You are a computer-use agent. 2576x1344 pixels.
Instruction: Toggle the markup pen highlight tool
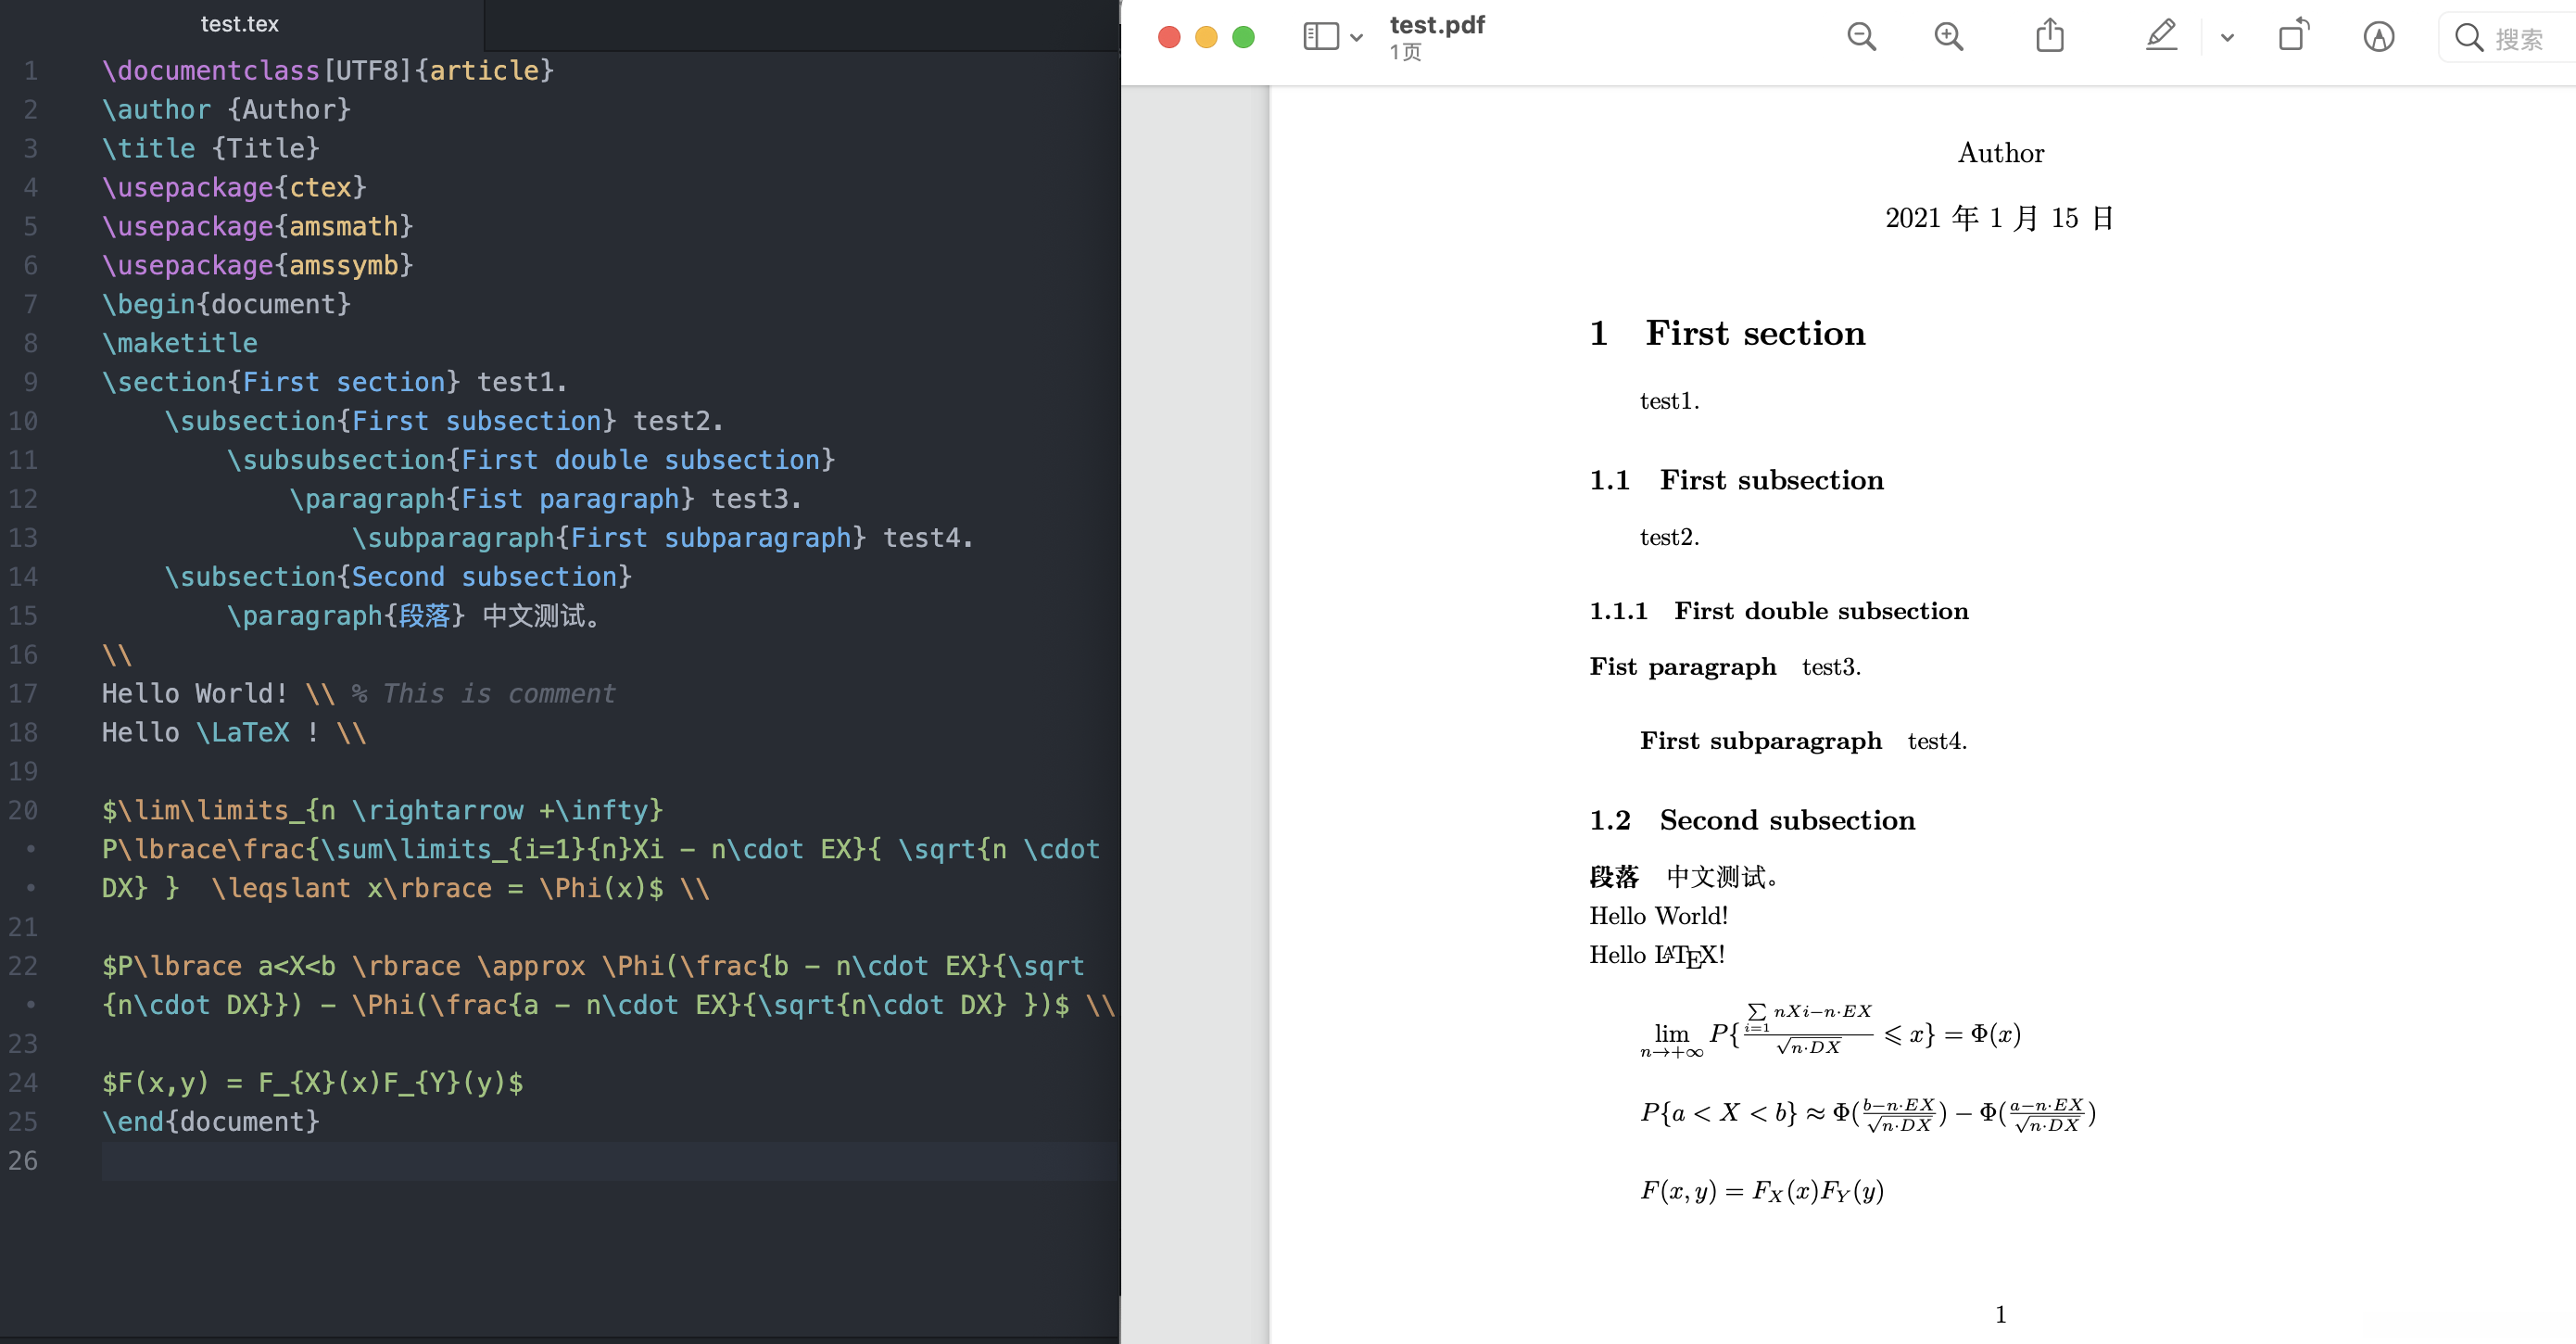pyautogui.click(x=2161, y=36)
